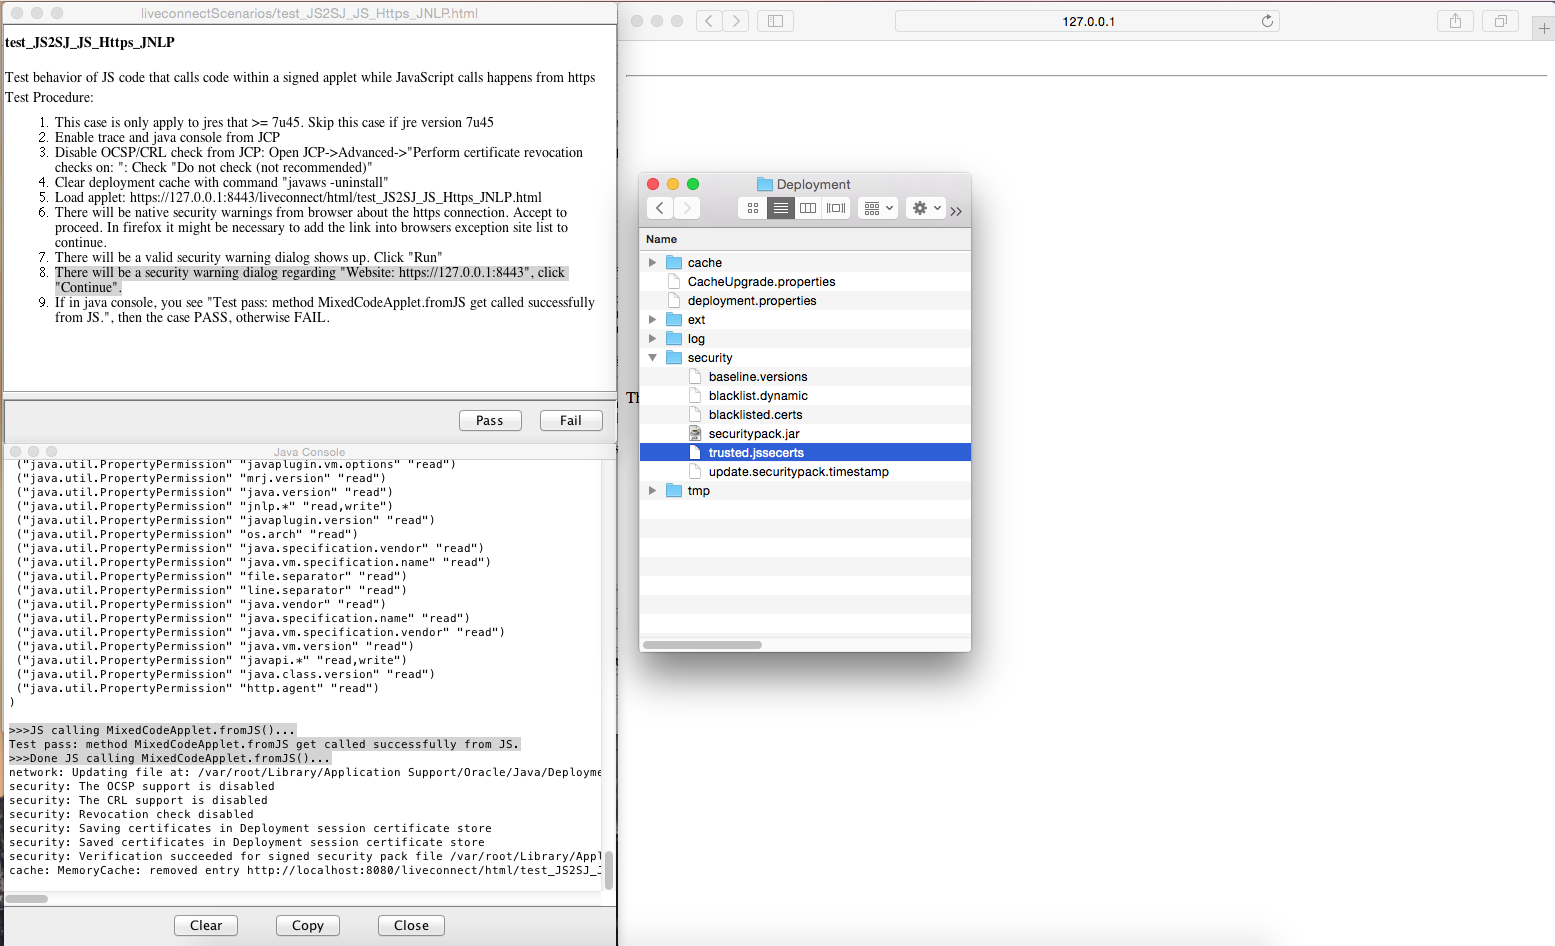Image resolution: width=1555 pixels, height=946 pixels.
Task: Switch Finder to list view
Action: (780, 208)
